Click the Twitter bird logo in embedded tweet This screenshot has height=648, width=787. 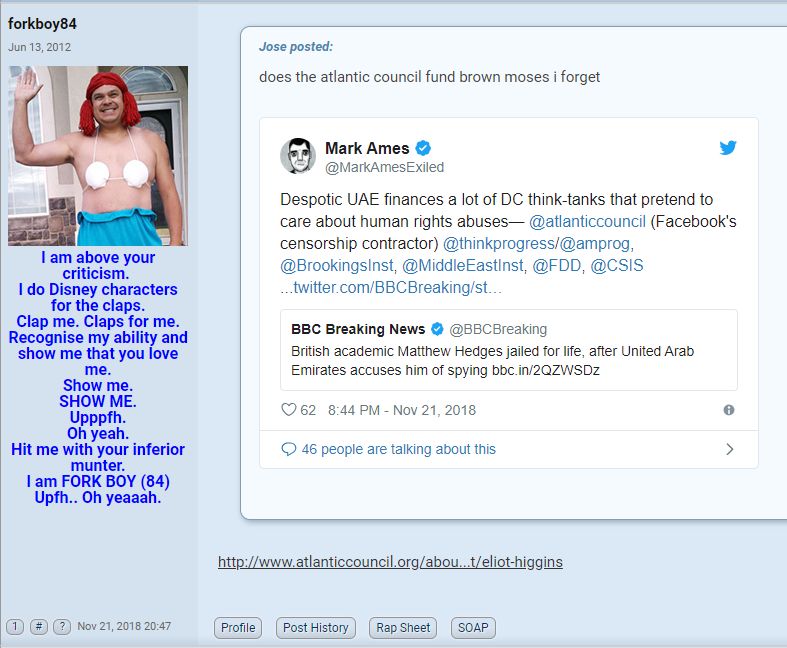(727, 148)
